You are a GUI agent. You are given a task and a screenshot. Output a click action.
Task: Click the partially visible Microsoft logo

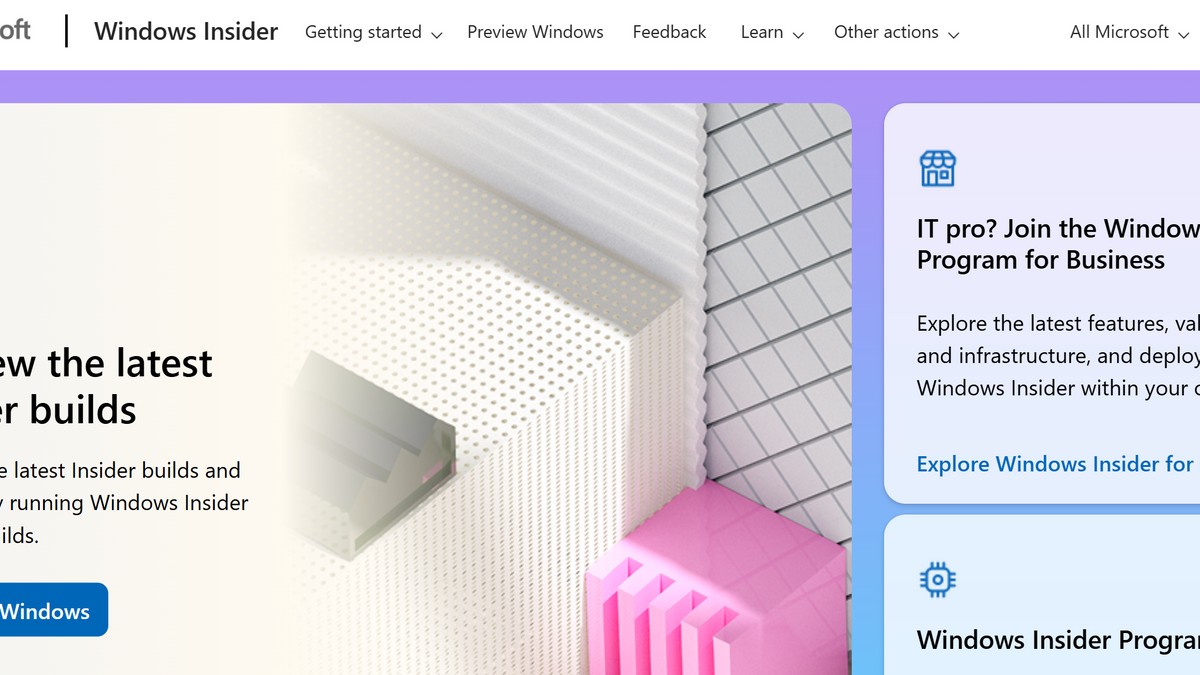coord(15,31)
